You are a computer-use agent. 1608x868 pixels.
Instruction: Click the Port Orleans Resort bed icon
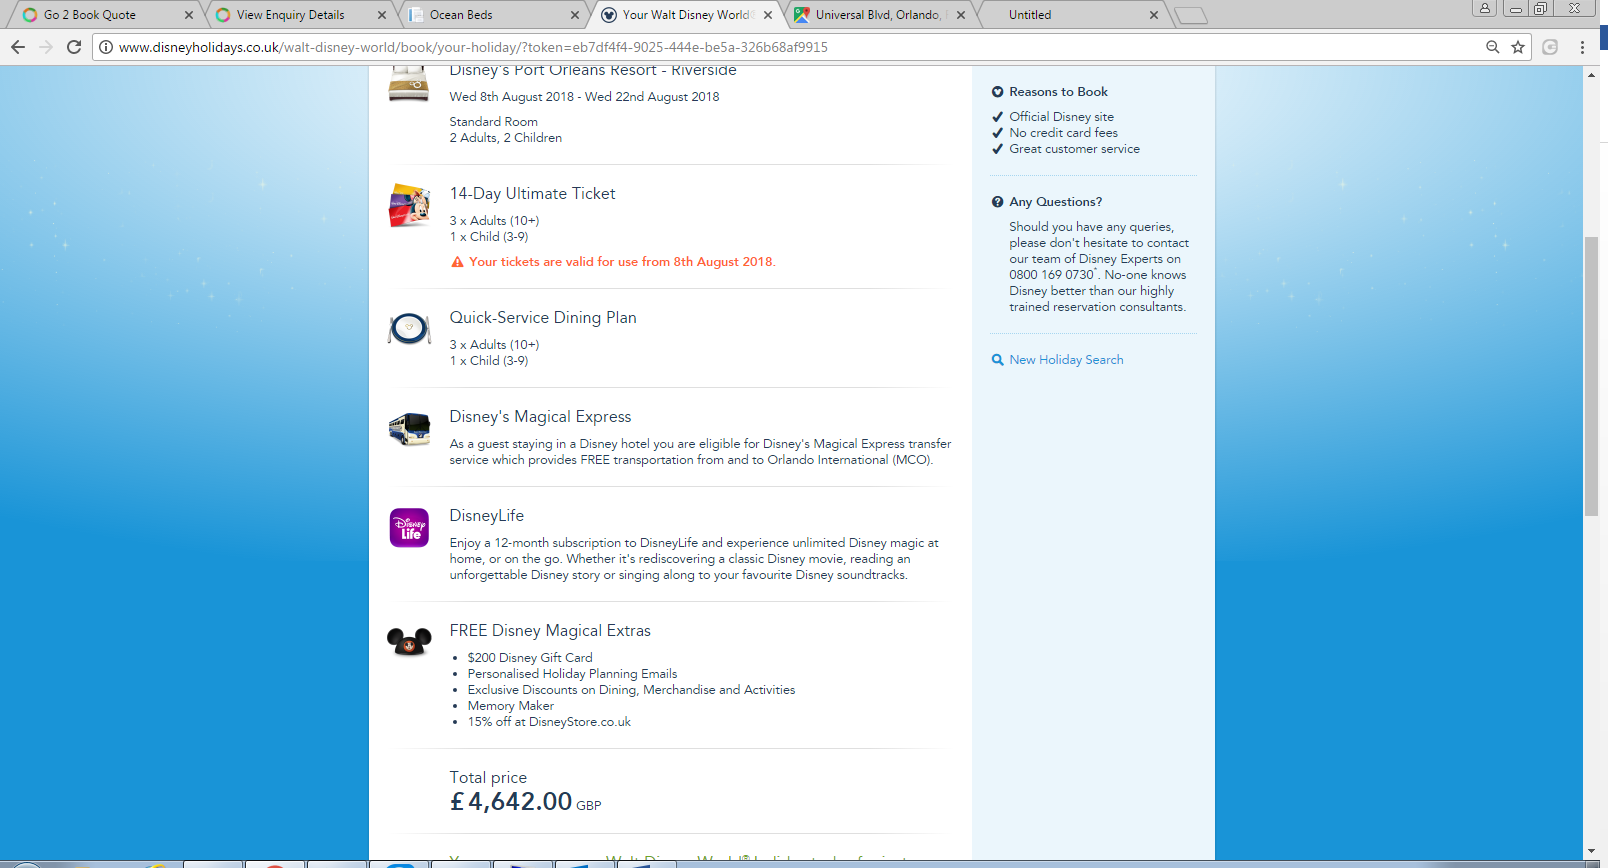click(409, 84)
